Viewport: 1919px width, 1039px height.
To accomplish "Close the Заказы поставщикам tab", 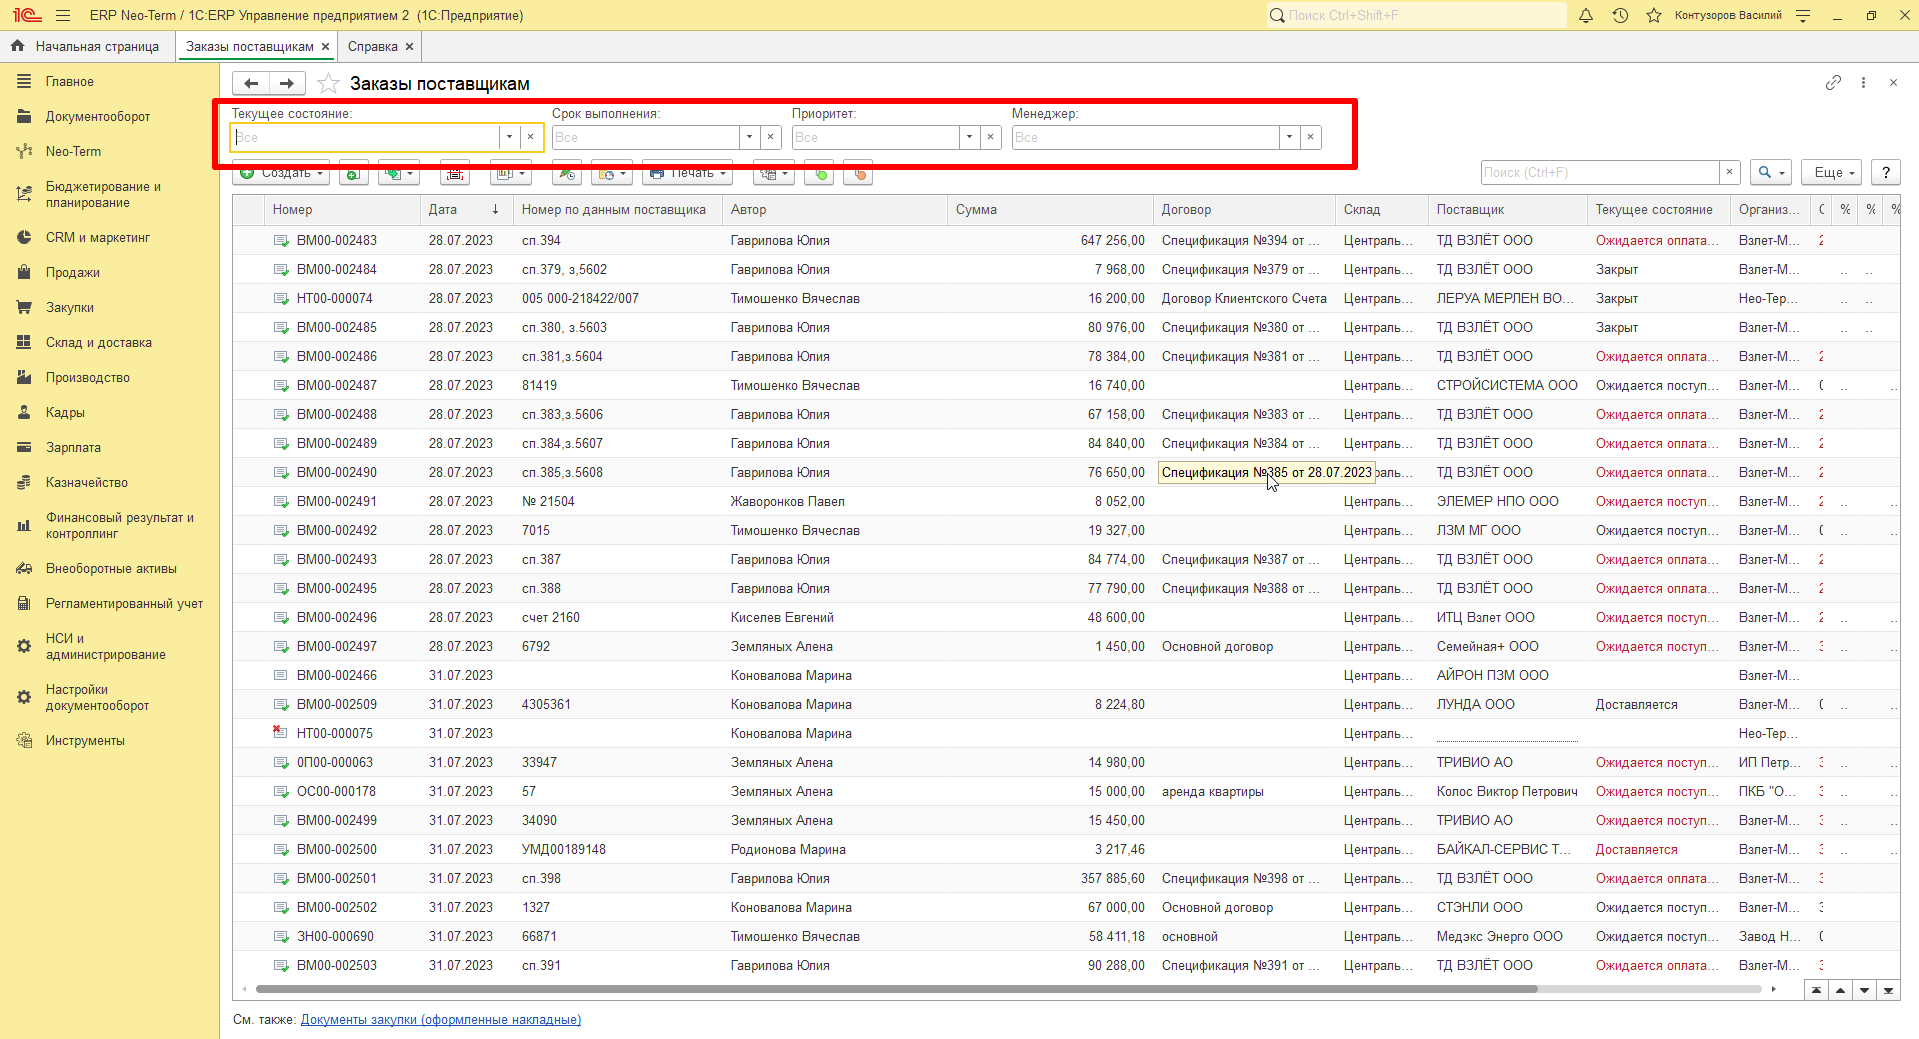I will pos(325,46).
